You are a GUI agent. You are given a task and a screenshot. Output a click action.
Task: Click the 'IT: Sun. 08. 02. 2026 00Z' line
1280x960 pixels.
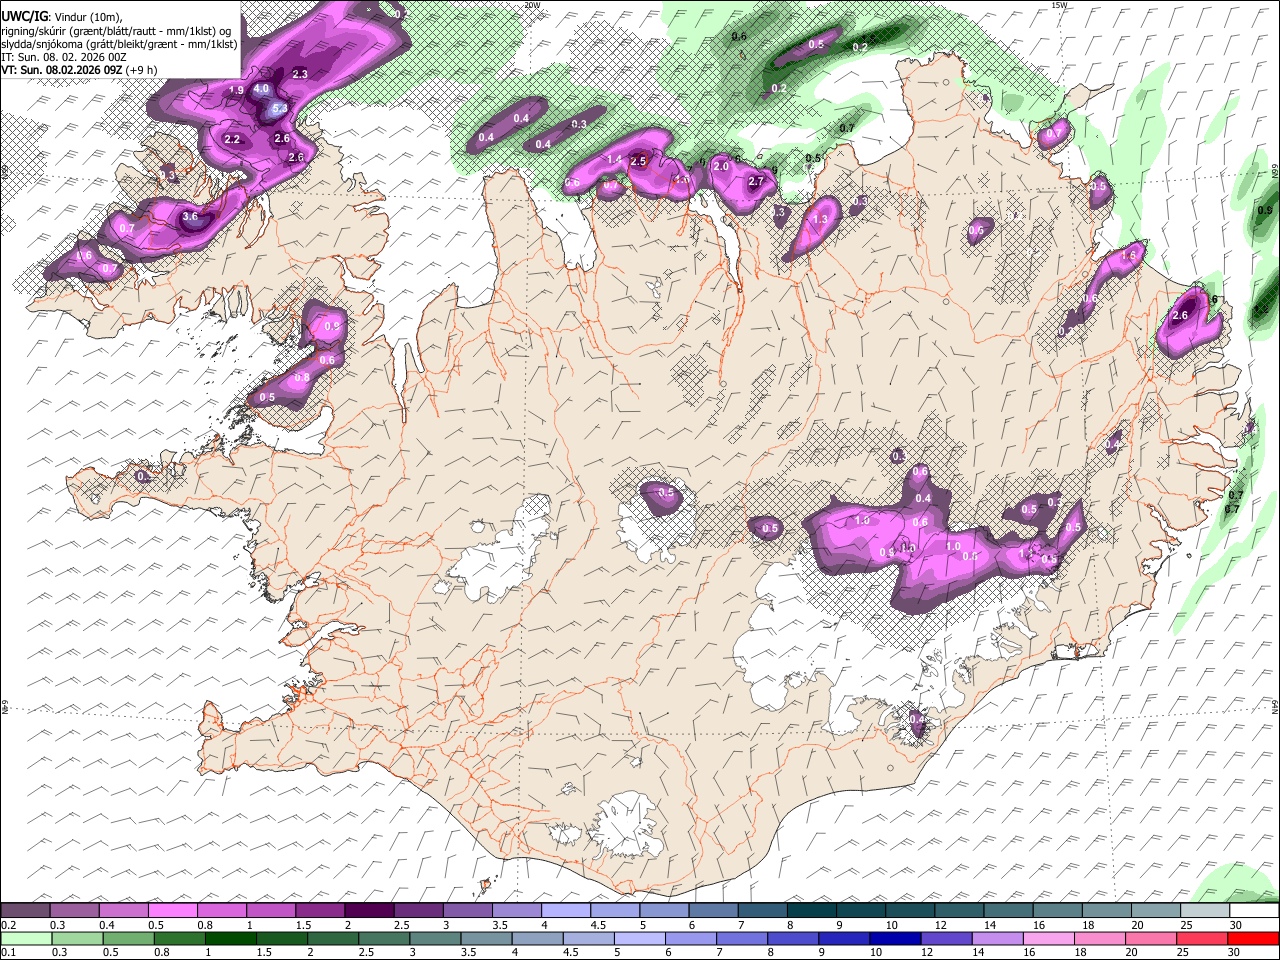(x=64, y=57)
